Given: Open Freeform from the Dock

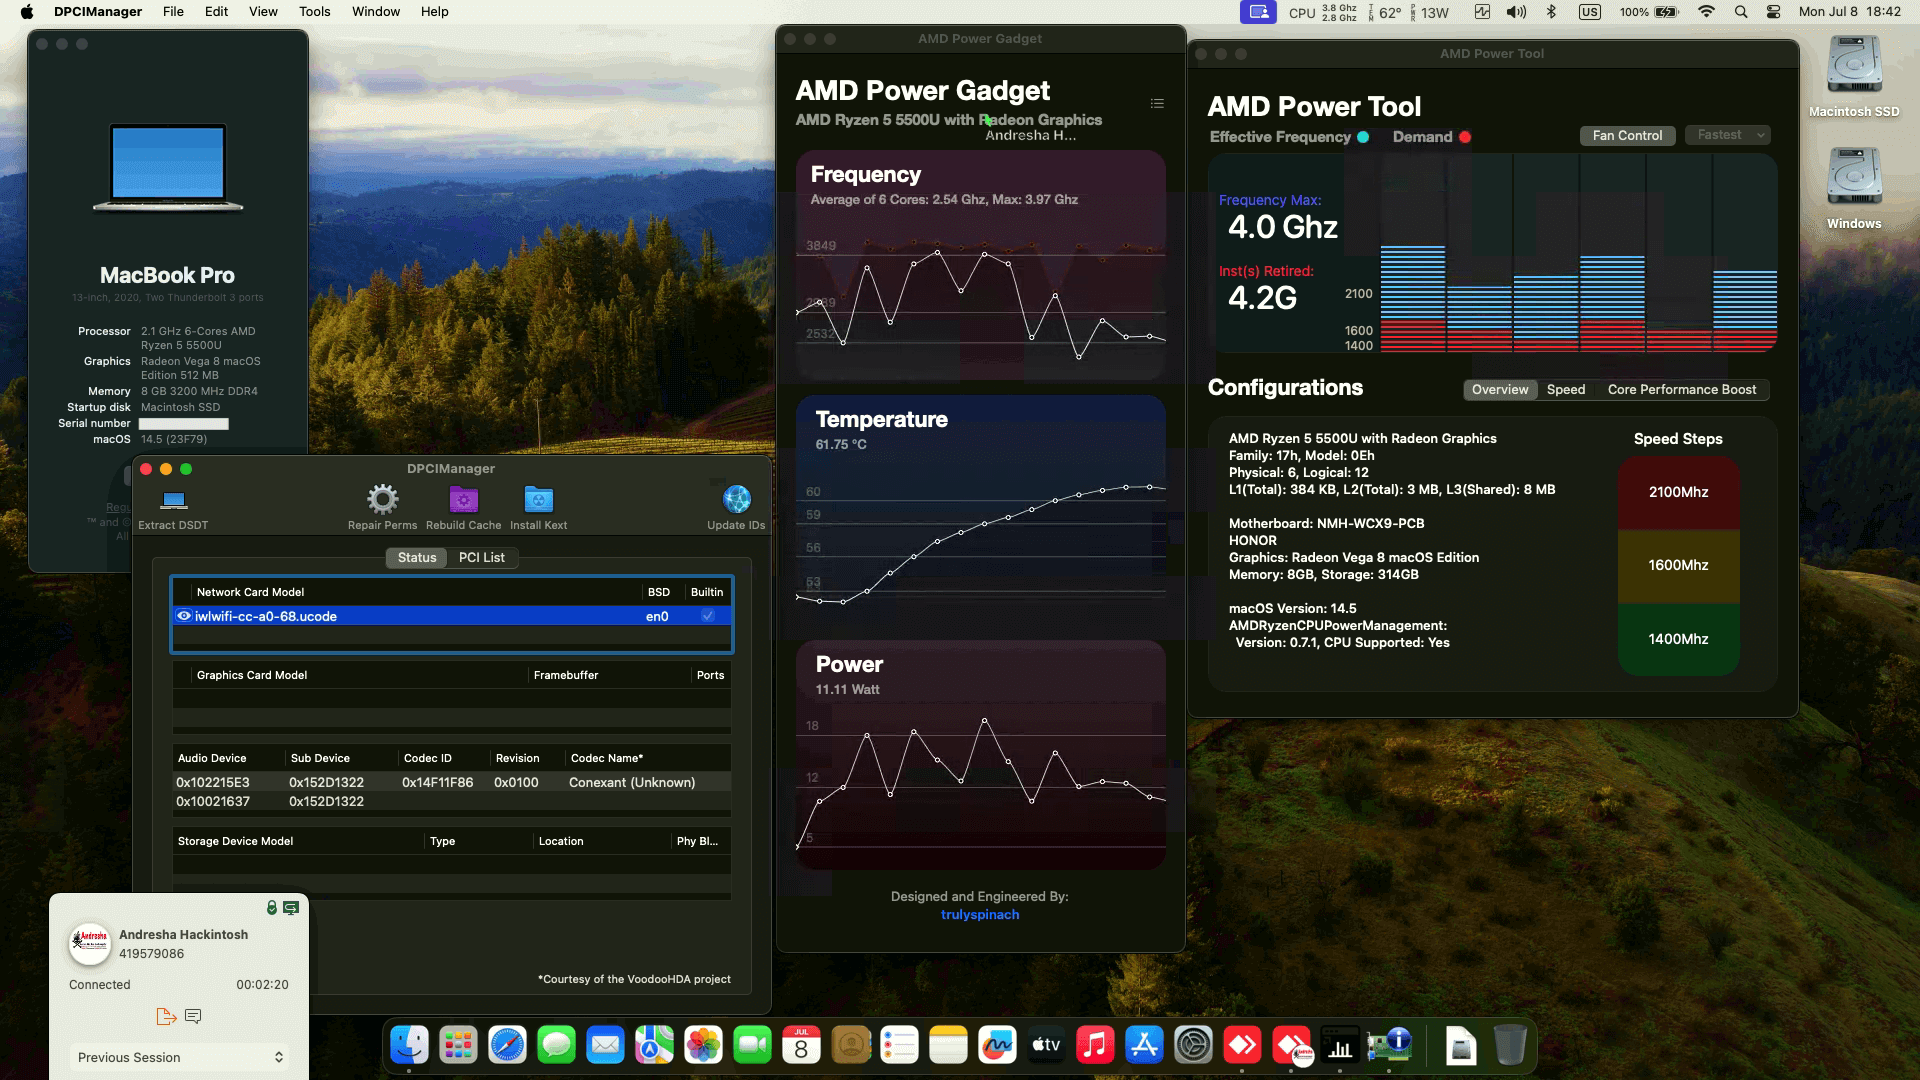Looking at the screenshot, I should click(x=997, y=1046).
